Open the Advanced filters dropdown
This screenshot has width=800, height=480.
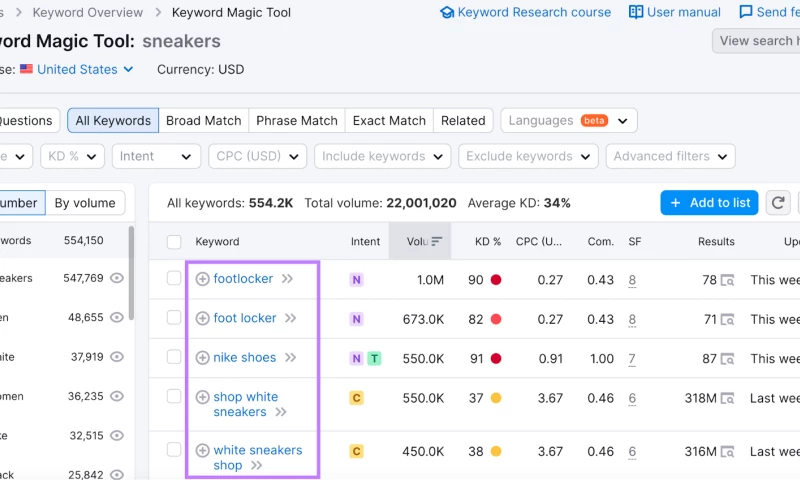pos(670,156)
